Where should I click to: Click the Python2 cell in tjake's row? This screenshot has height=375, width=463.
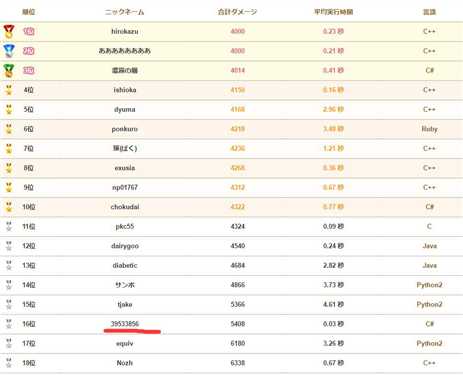click(429, 305)
